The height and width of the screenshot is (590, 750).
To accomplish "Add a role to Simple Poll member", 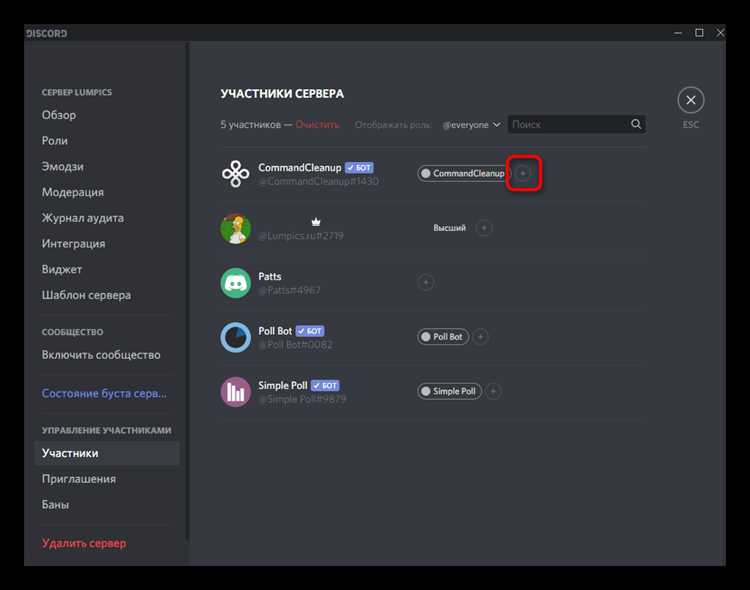I will pyautogui.click(x=493, y=391).
